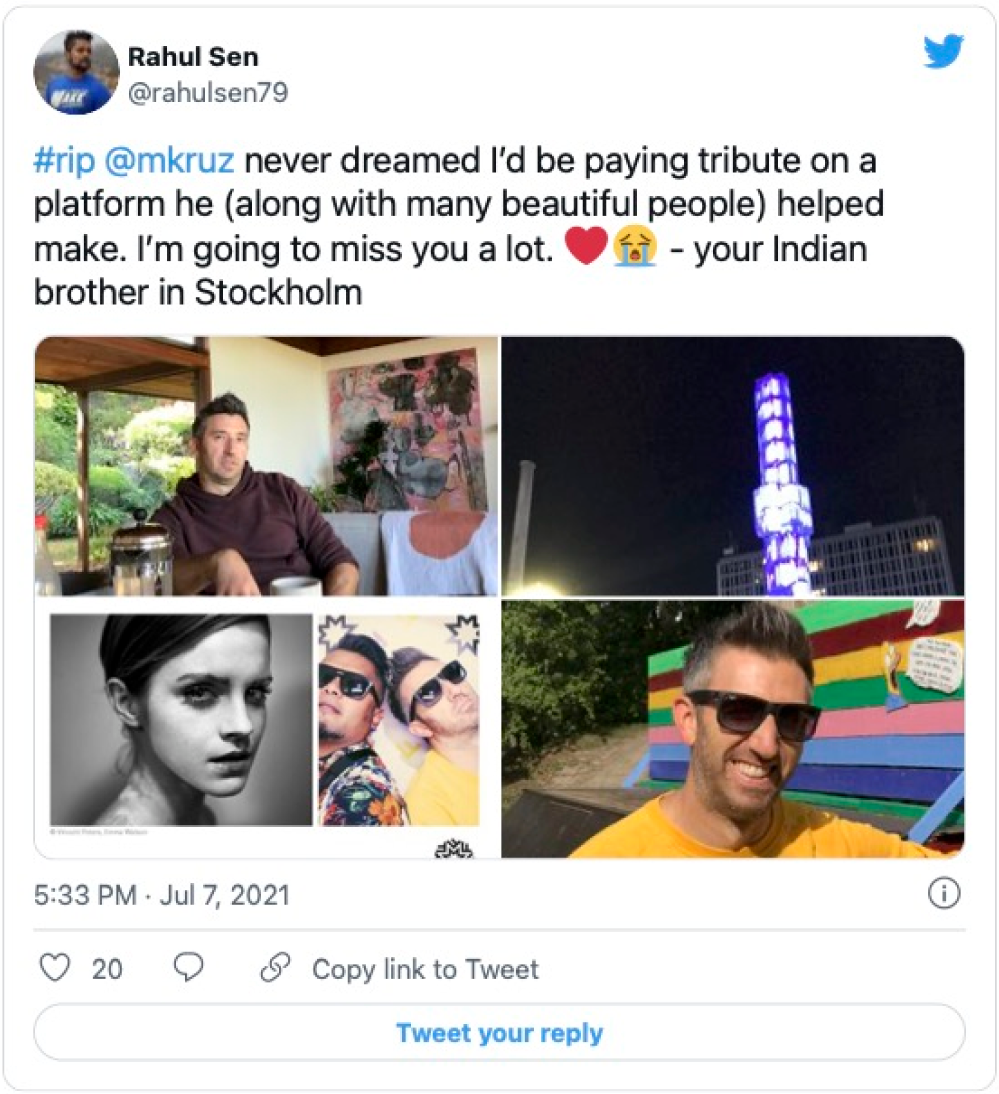Open the tweet info circle icon
Viewport: 999px width, 1094px height.
[943, 894]
